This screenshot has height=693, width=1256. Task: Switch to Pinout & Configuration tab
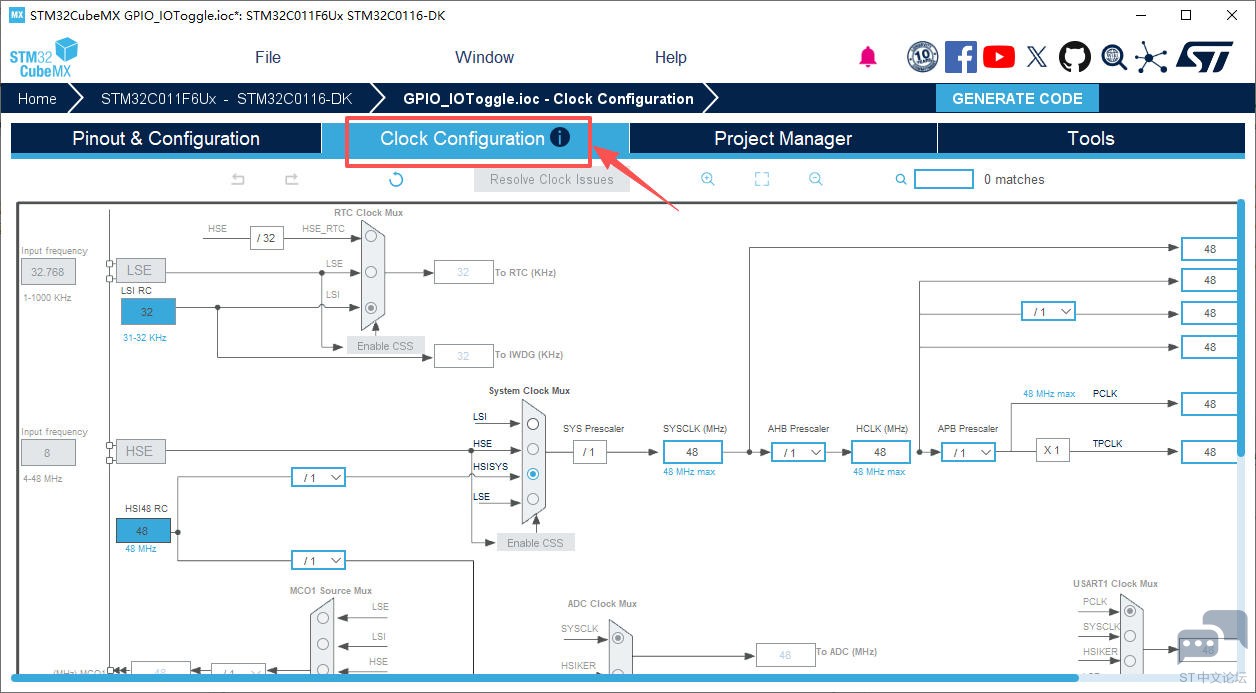pyautogui.click(x=166, y=139)
